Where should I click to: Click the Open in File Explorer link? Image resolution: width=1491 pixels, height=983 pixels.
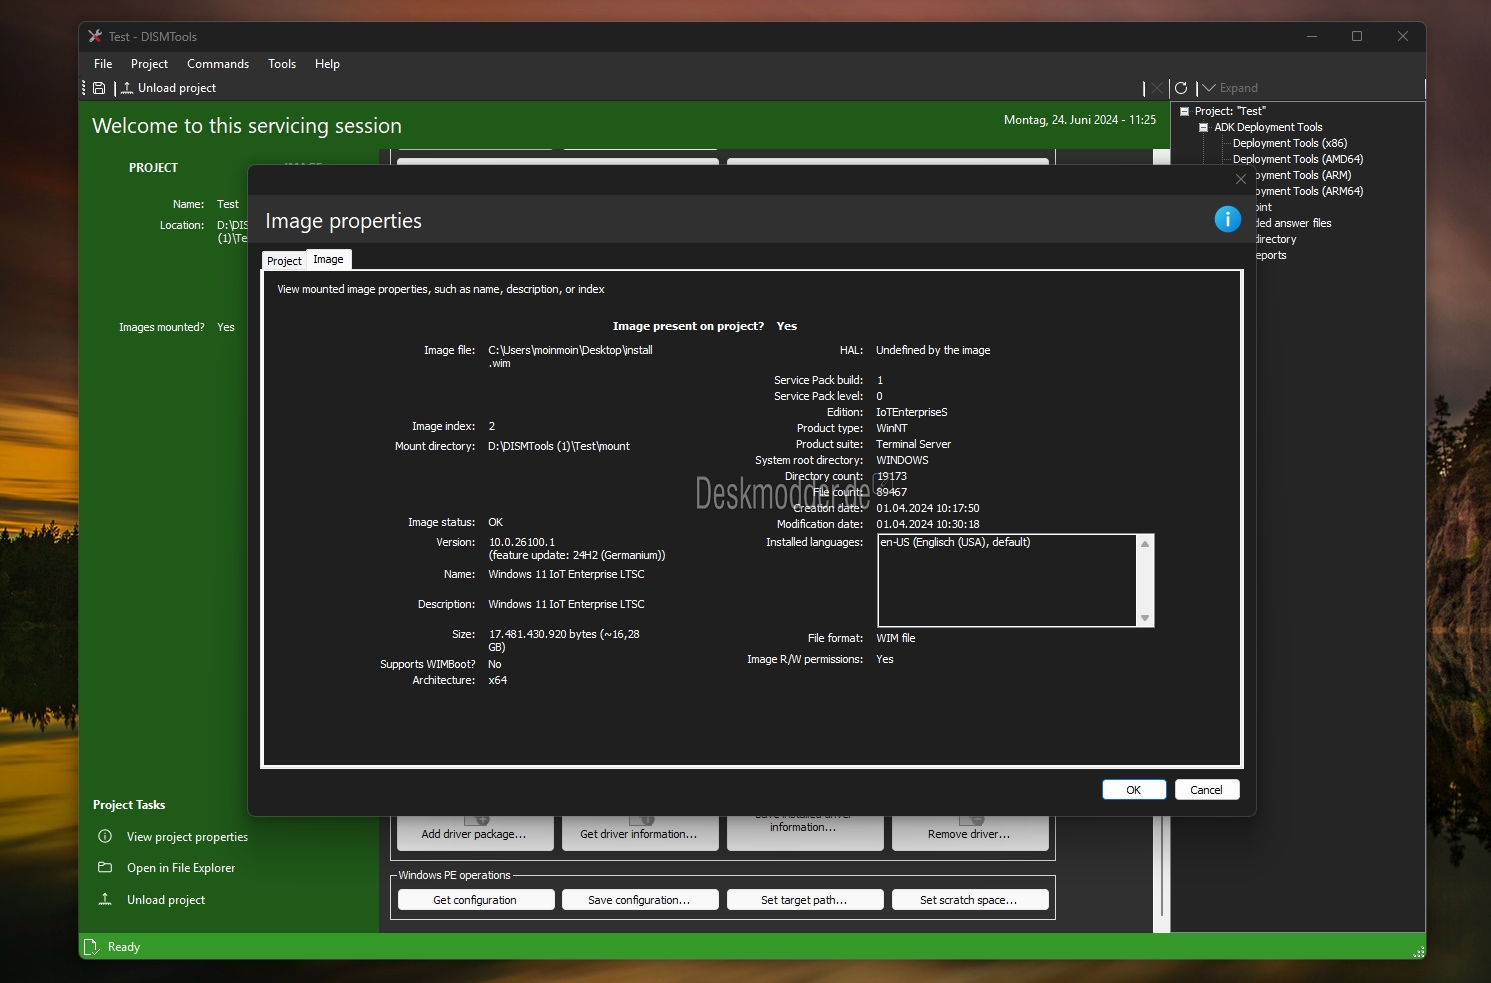(x=181, y=868)
